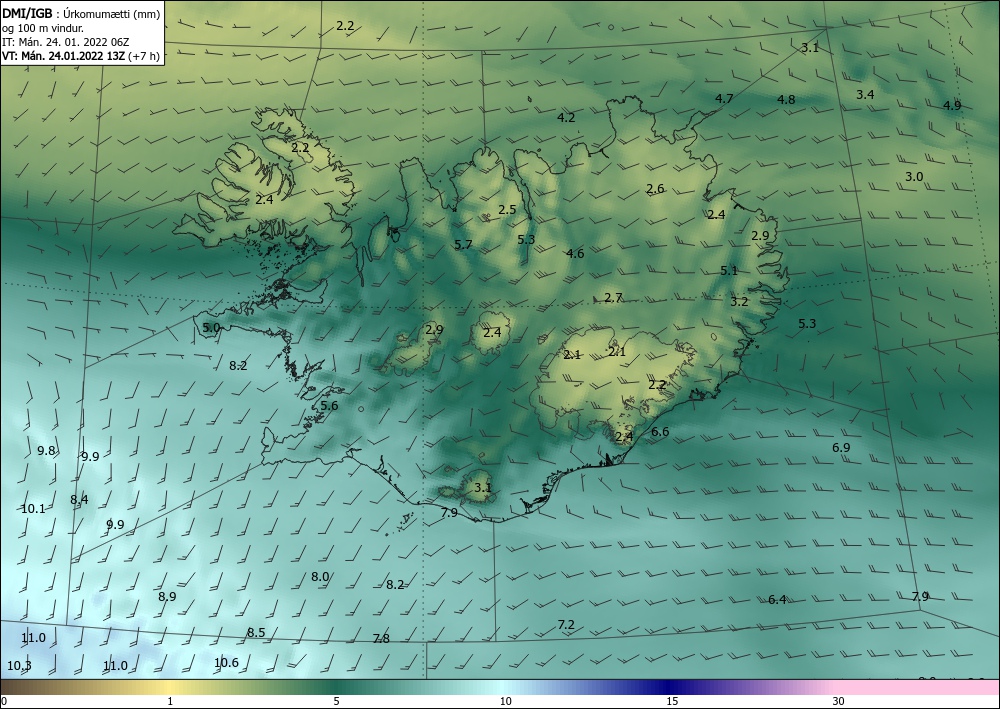Image resolution: width=1000 pixels, height=709 pixels.
Task: Click the 7.2 value on the map
Action: point(566,624)
